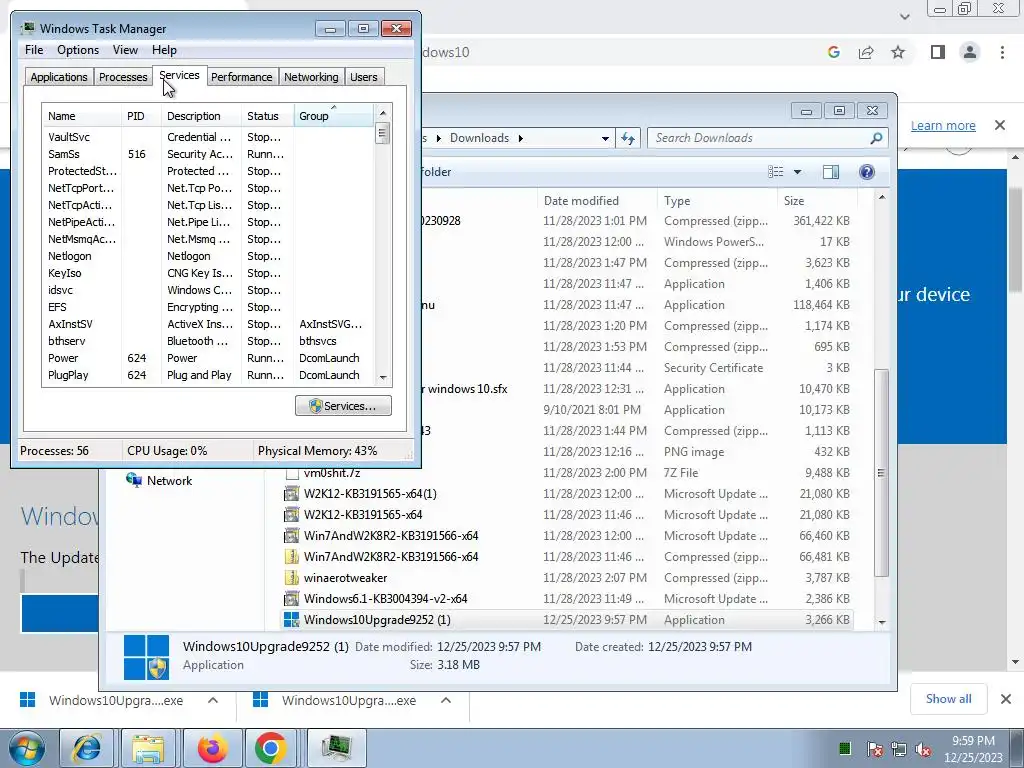Open first Windows10Upgra download chevron menu
The image size is (1024, 768).
click(213, 700)
